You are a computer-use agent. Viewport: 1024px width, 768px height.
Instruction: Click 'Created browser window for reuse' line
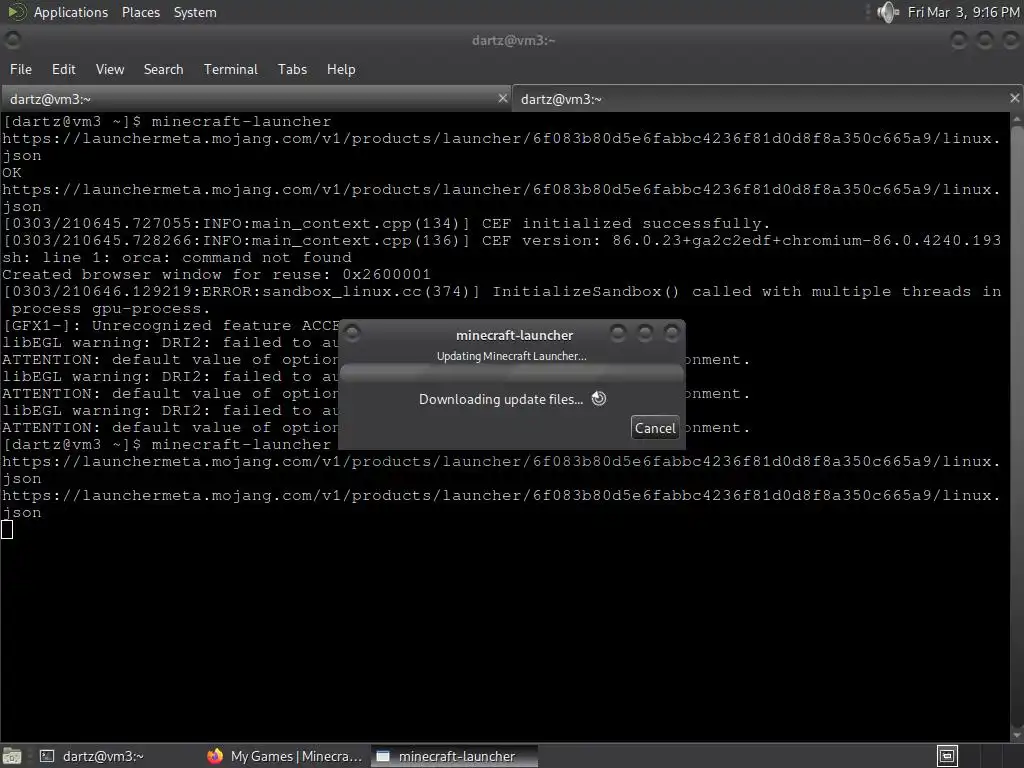[x=216, y=274]
